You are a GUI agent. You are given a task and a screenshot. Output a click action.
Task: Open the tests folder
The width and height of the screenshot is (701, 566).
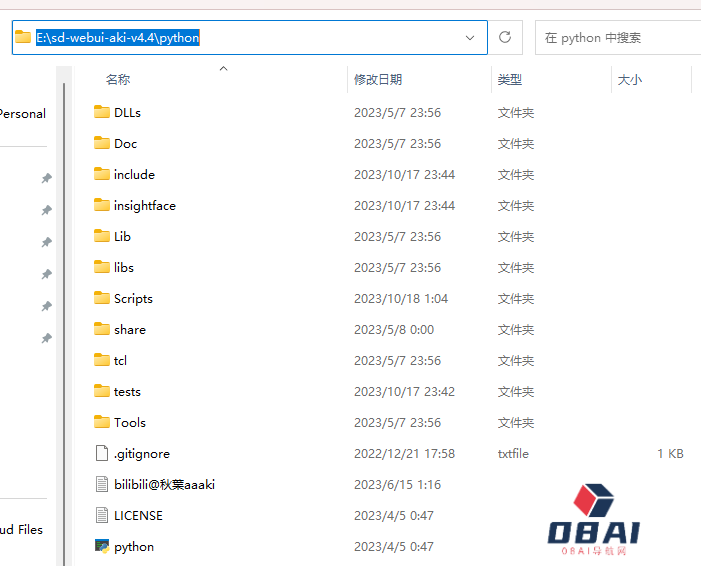127,391
